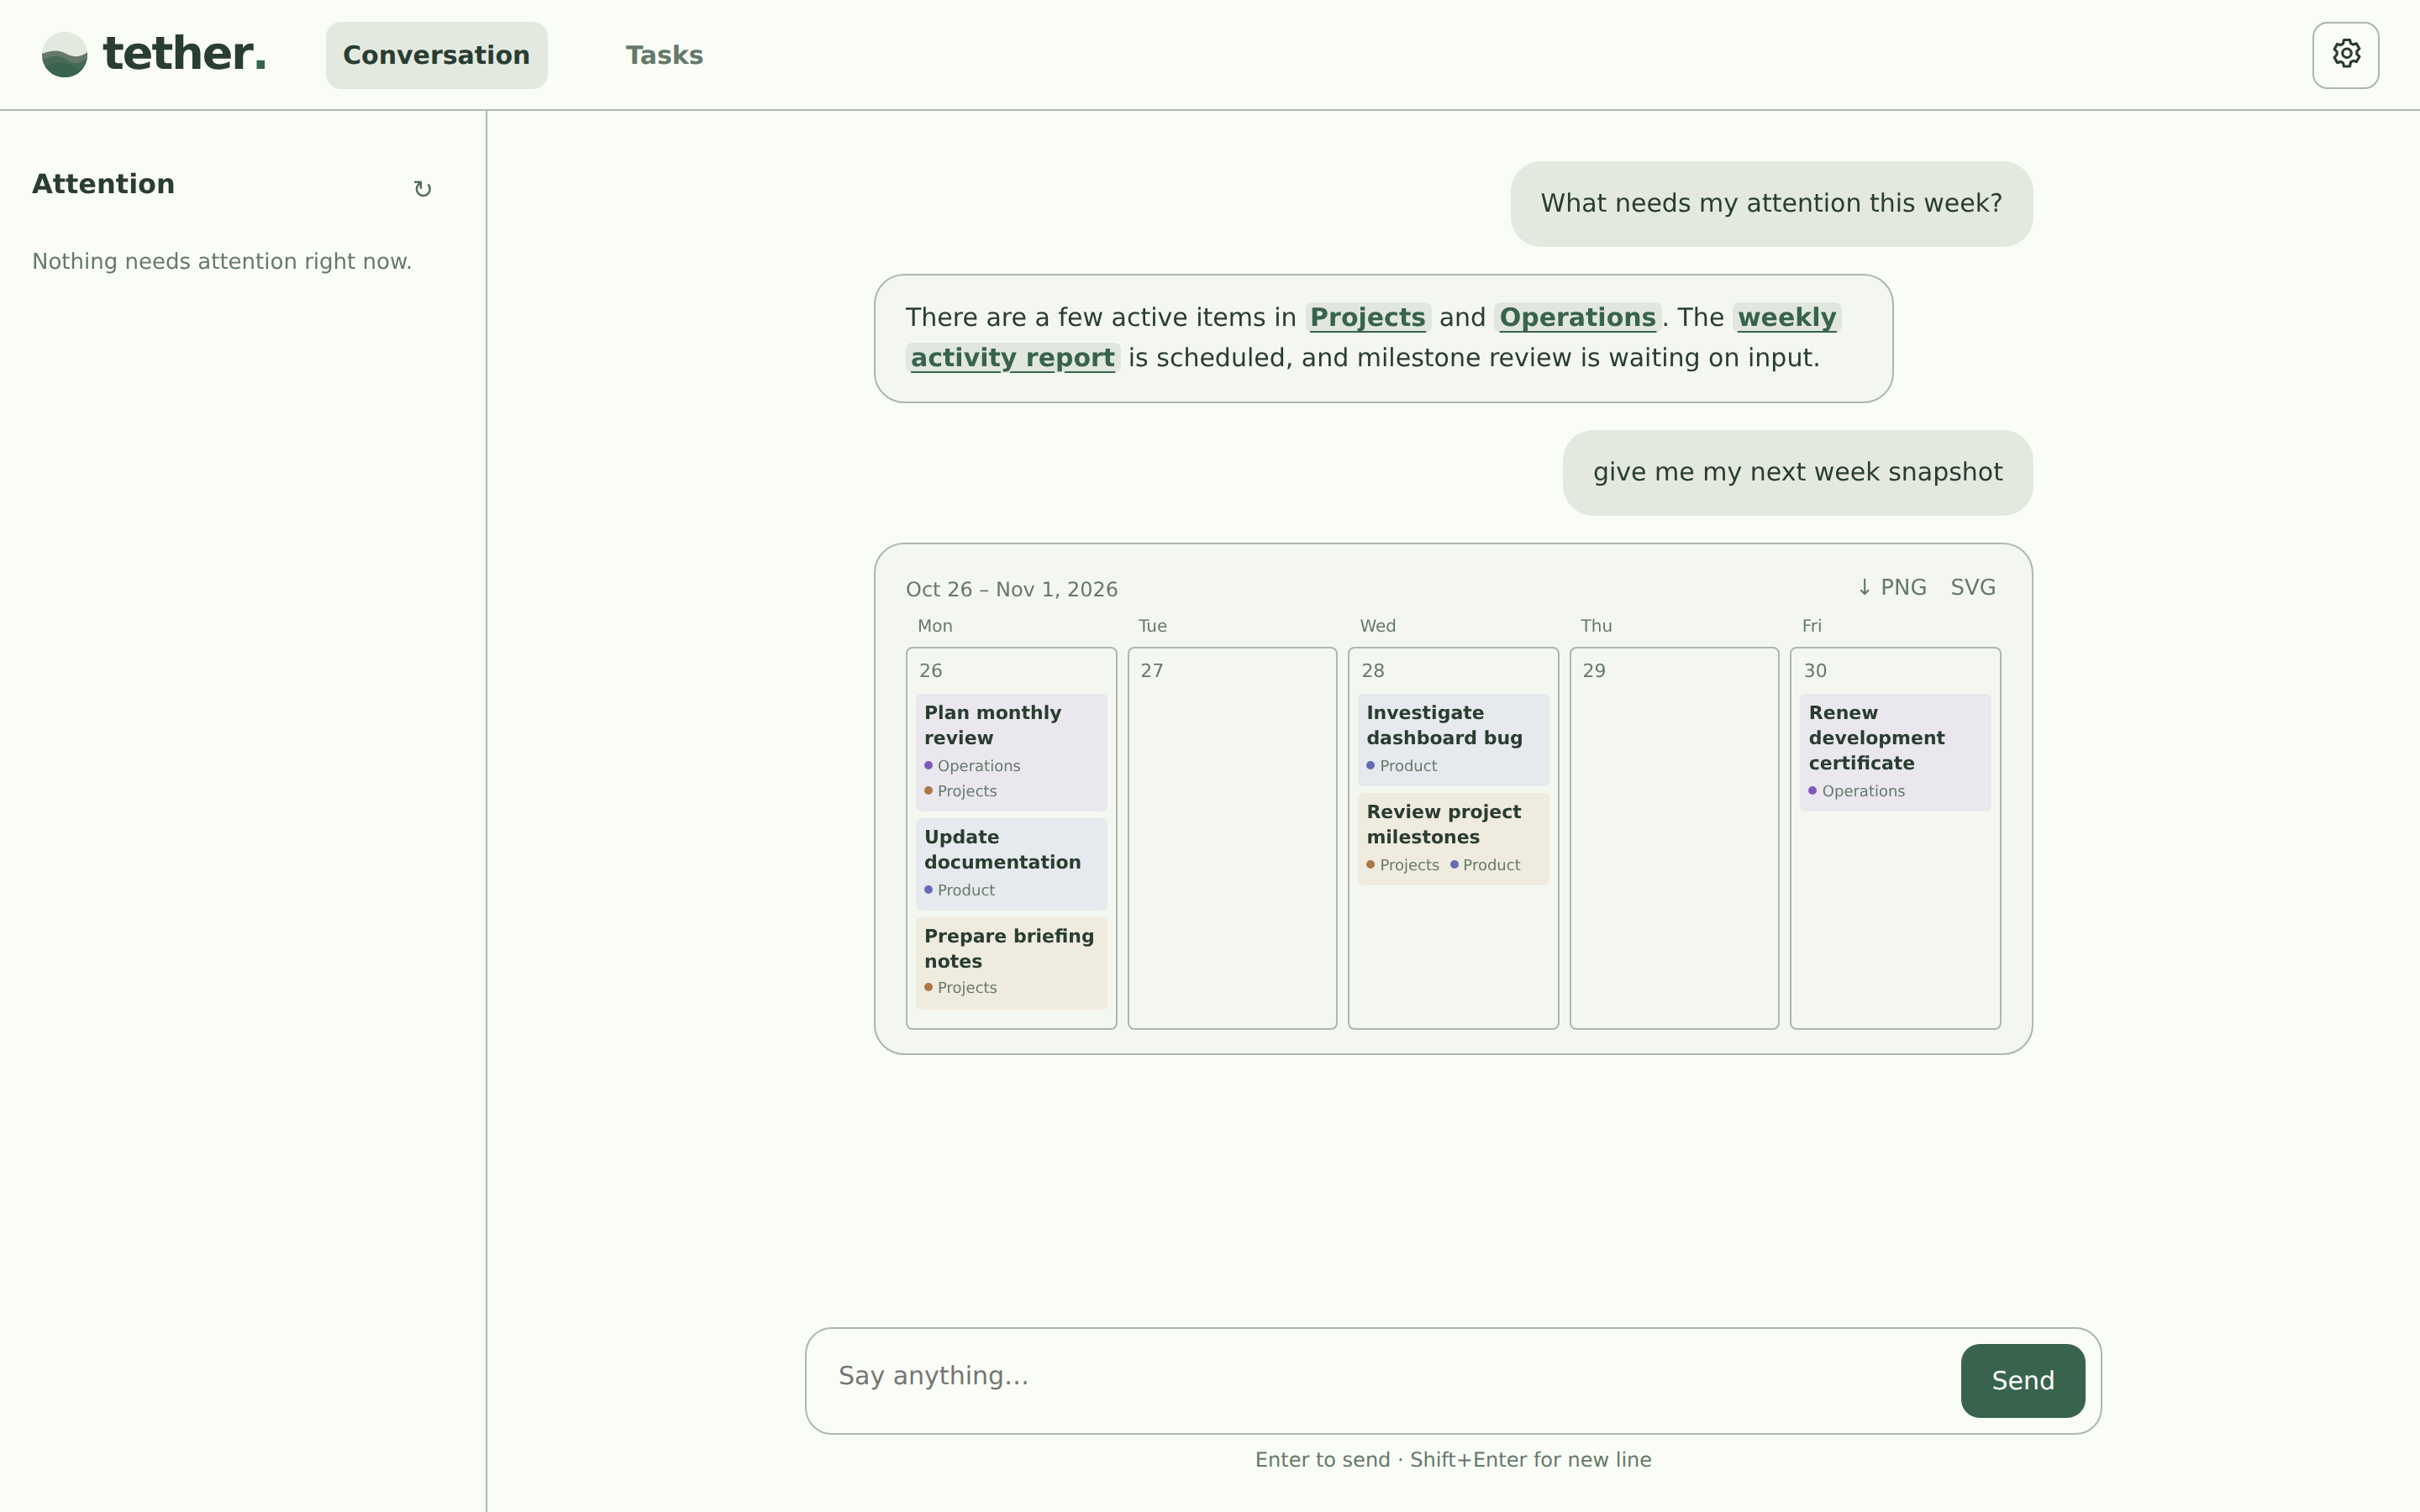Image resolution: width=2420 pixels, height=1512 pixels.
Task: Select the Conversation tab
Action: click(x=436, y=55)
